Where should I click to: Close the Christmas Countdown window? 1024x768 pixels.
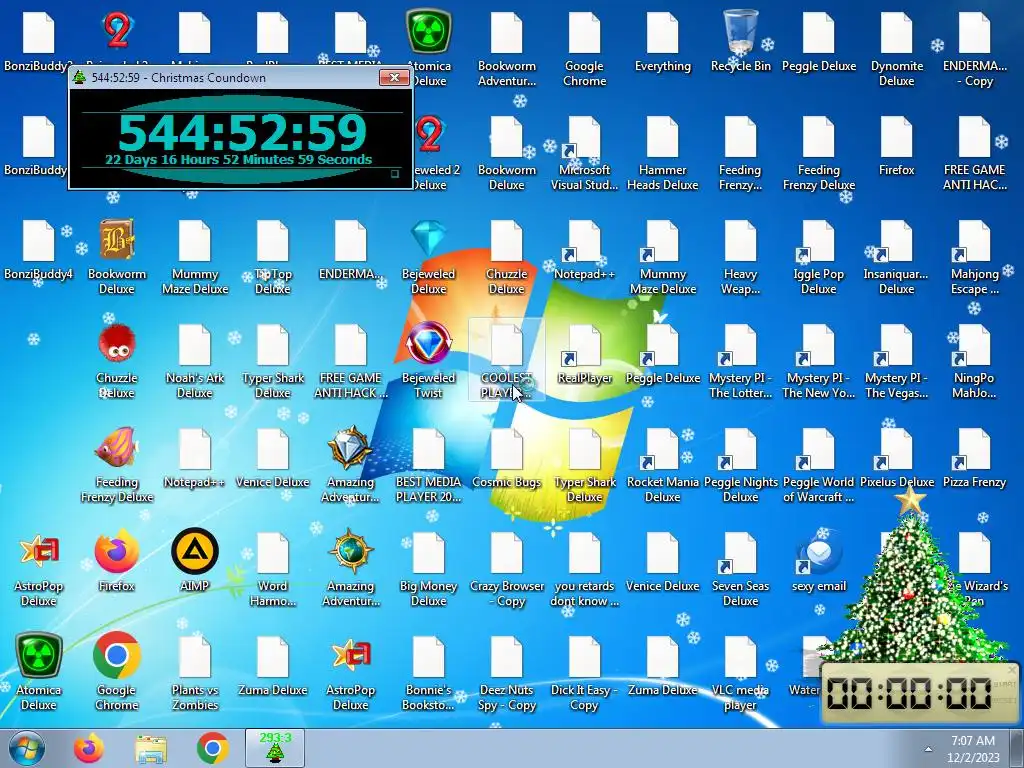click(x=394, y=78)
